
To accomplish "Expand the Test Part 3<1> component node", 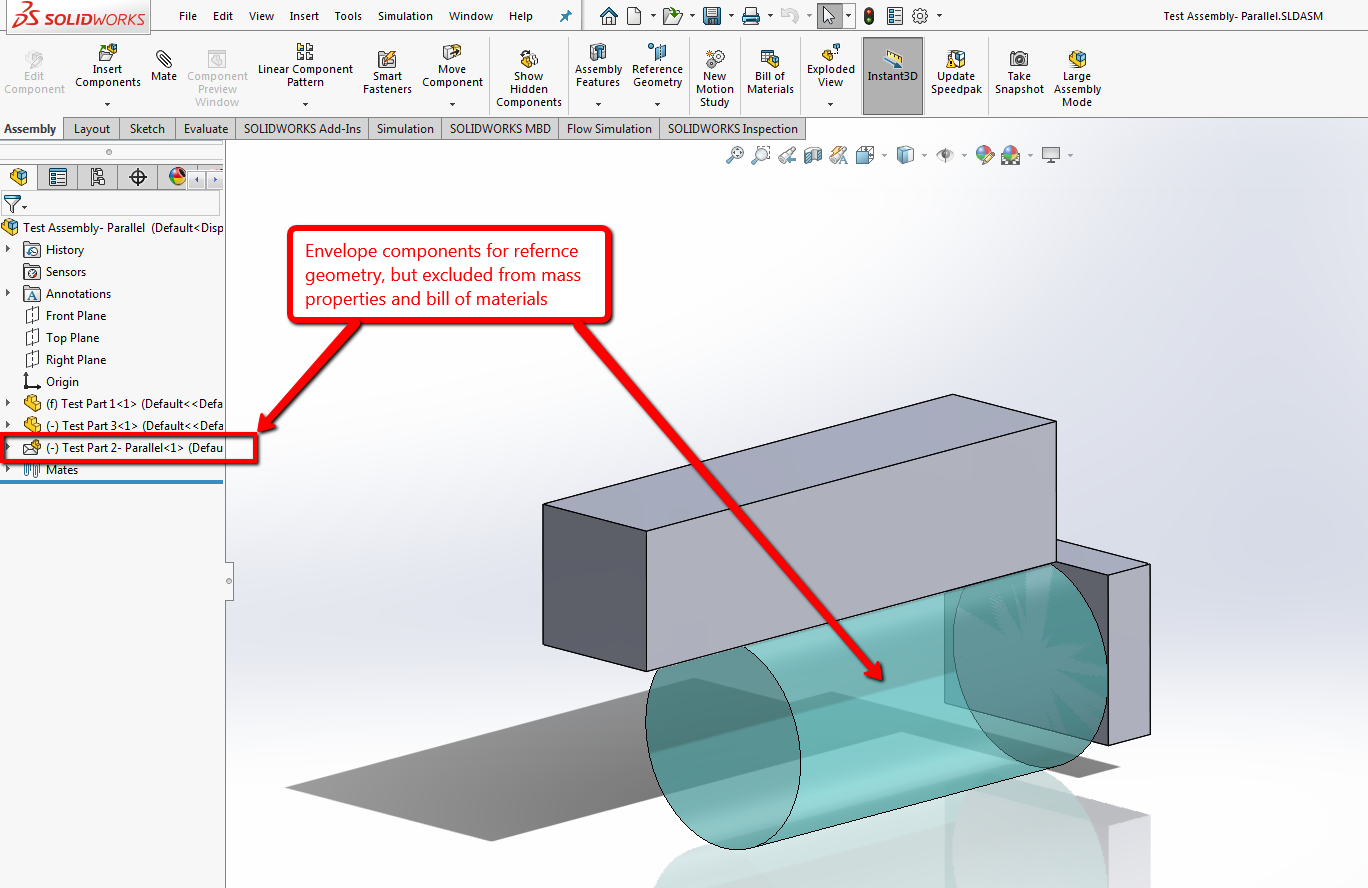I will (8, 426).
